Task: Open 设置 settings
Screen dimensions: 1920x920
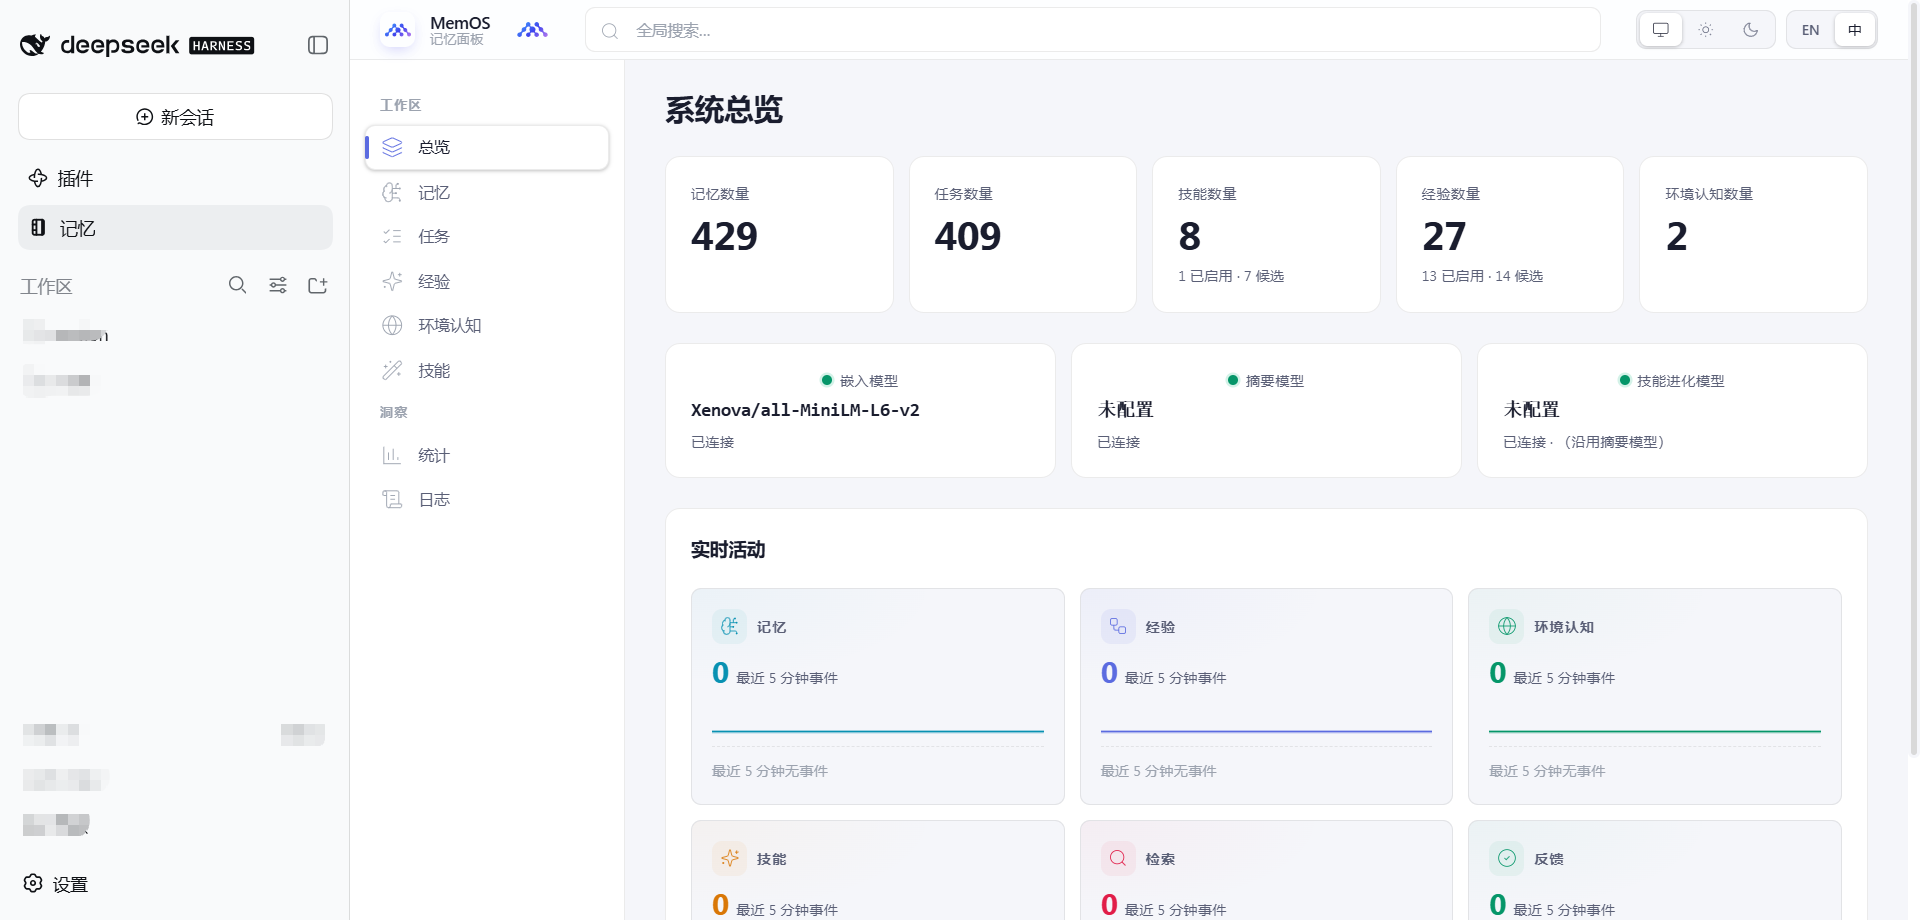Action: (x=57, y=884)
